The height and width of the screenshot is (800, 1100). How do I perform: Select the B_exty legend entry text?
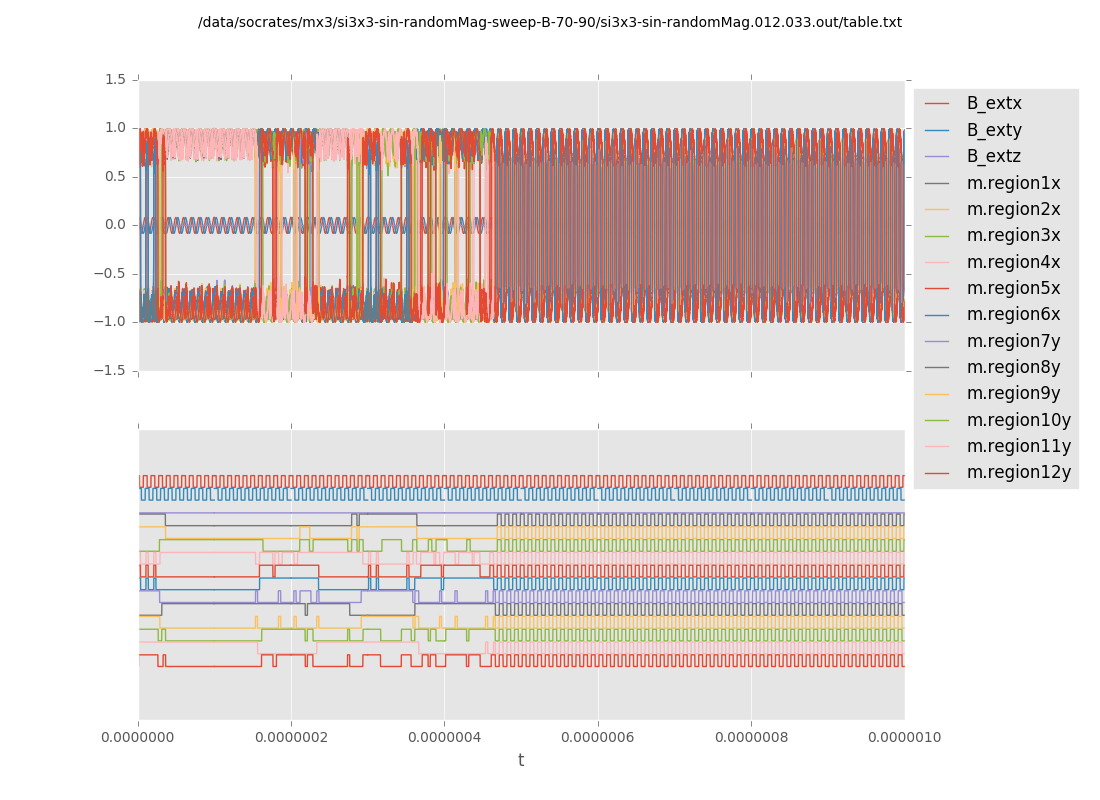pyautogui.click(x=993, y=130)
